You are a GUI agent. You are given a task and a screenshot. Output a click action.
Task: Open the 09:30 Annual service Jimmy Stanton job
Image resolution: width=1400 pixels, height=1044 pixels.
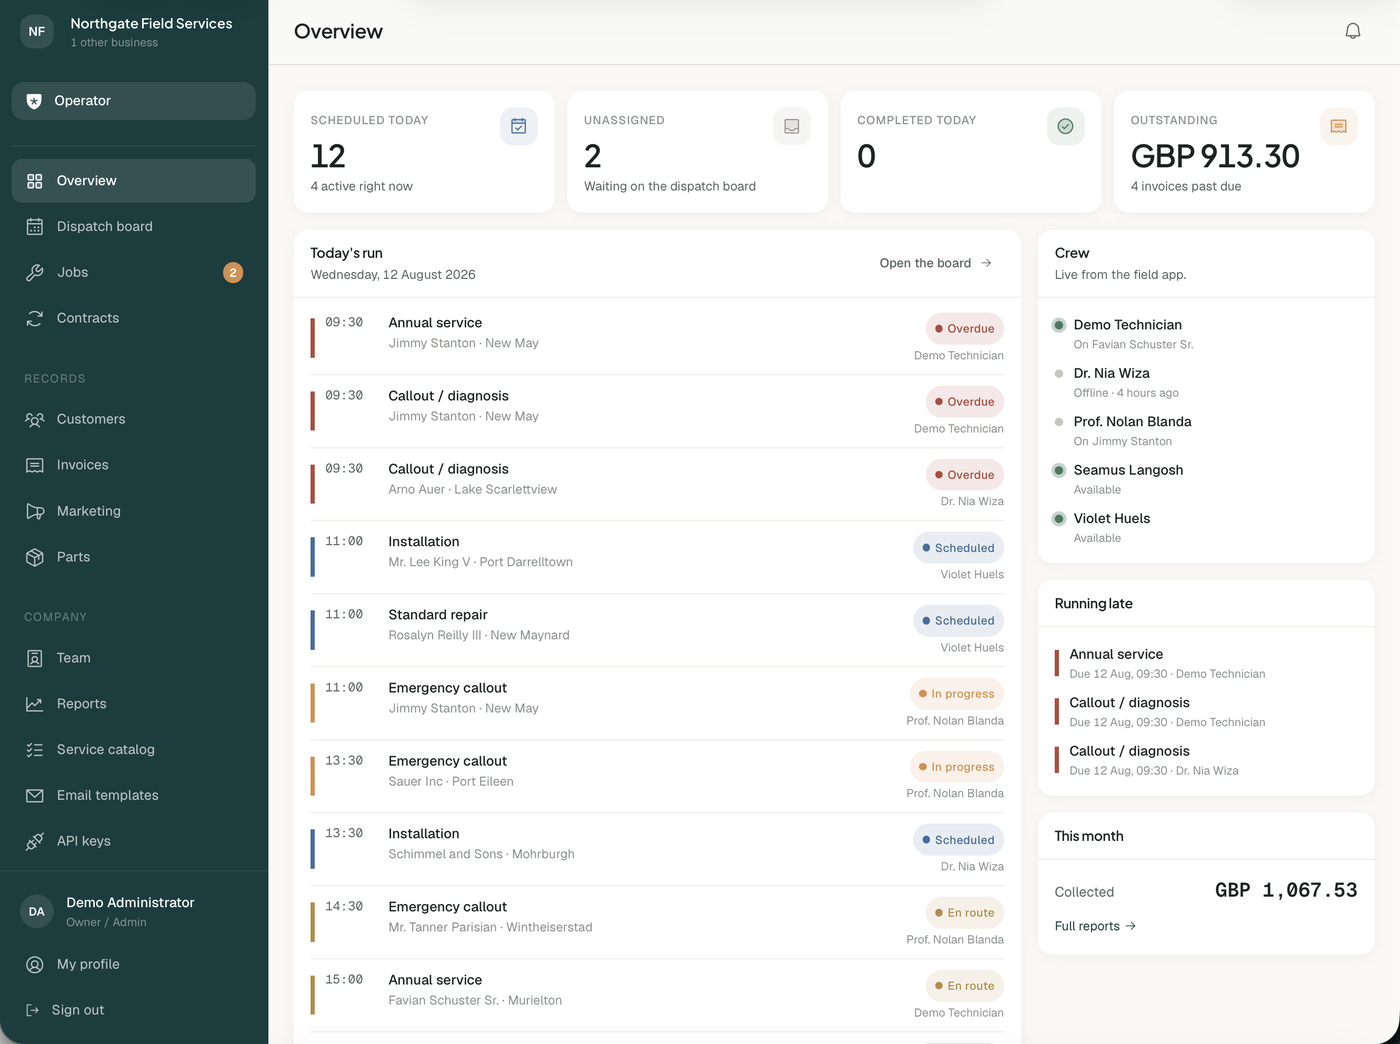(x=657, y=338)
